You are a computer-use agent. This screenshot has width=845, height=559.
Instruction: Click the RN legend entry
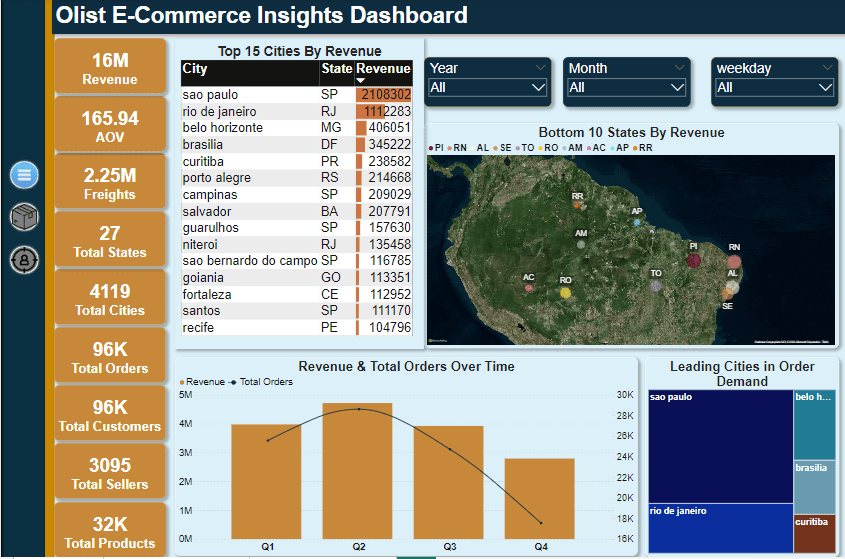457,148
